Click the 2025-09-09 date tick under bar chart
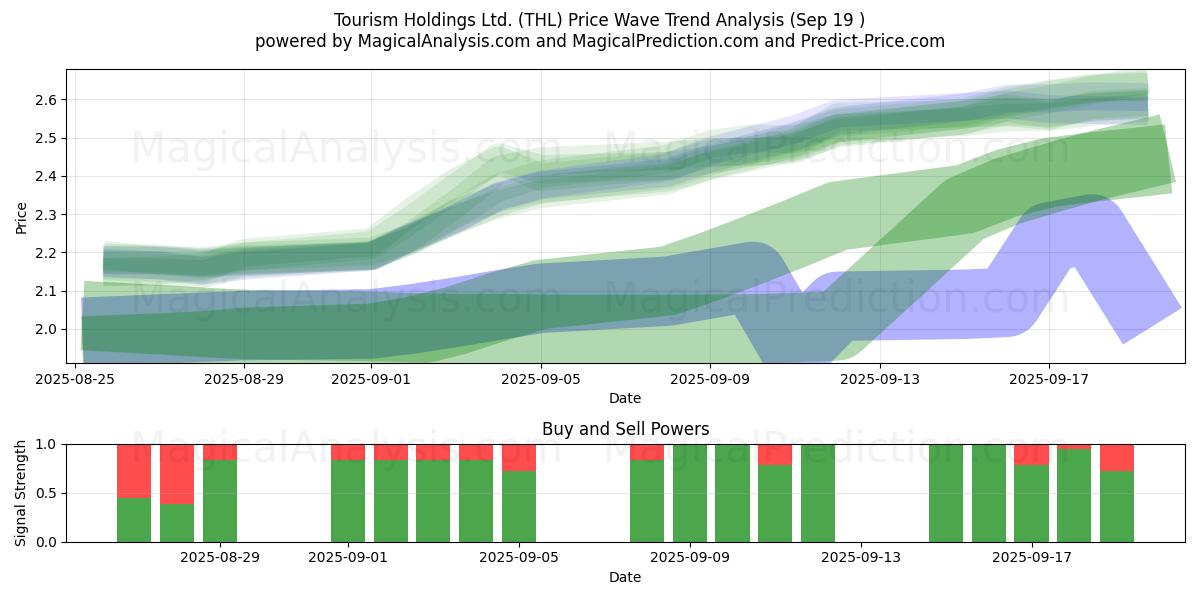 pos(690,558)
